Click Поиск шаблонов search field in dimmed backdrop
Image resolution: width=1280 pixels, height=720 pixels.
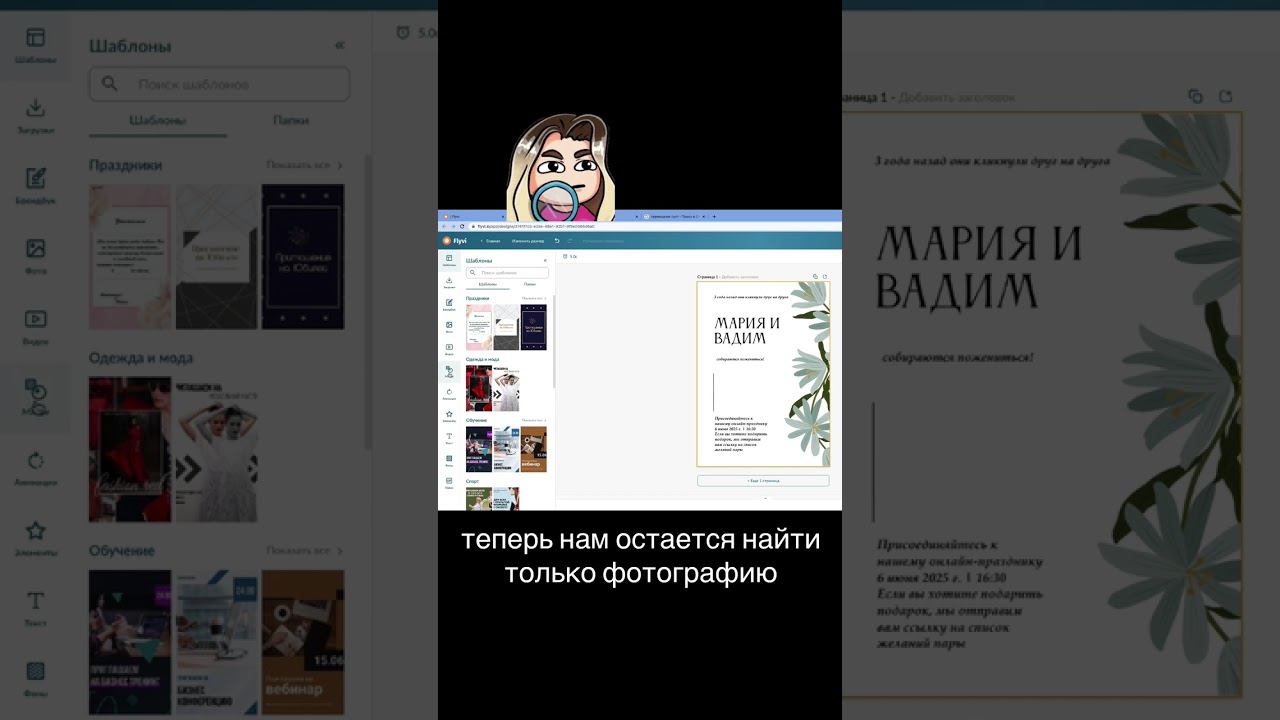tap(219, 84)
